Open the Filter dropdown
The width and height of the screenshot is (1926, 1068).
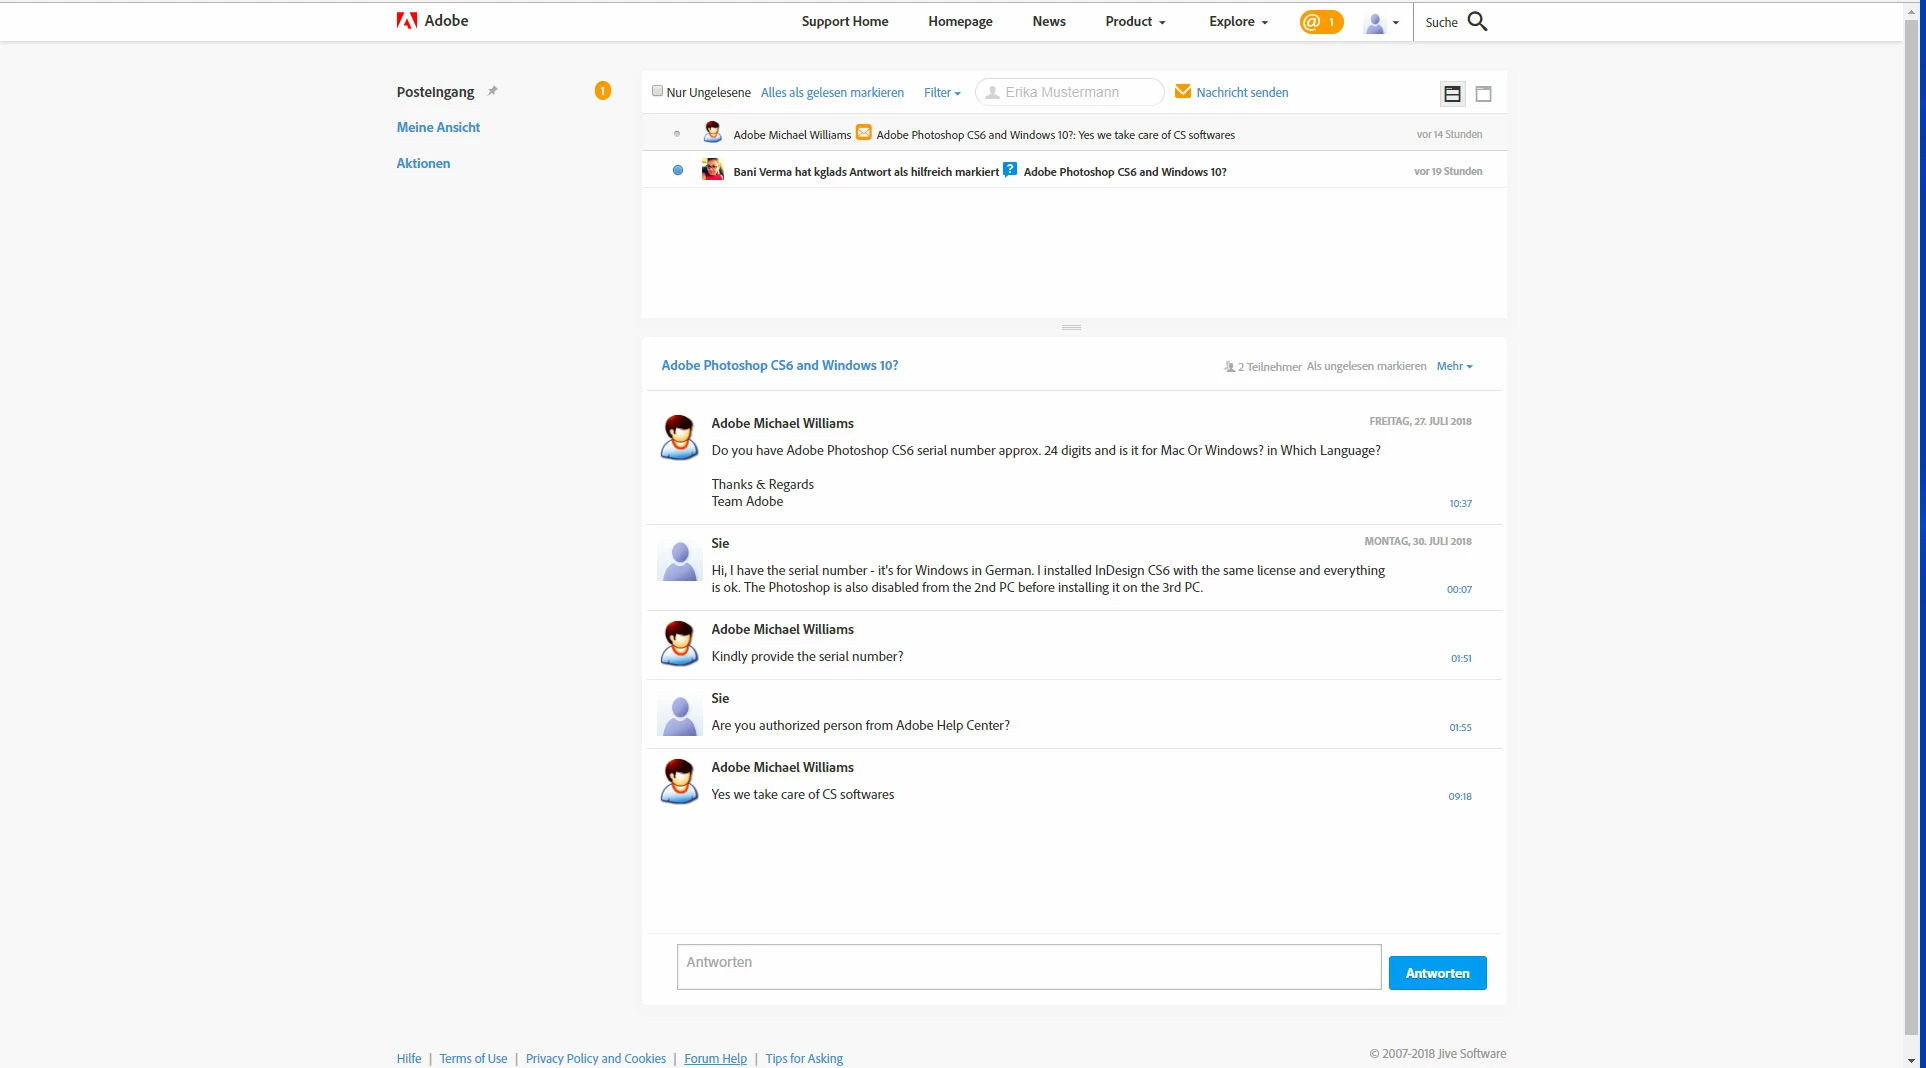click(942, 93)
